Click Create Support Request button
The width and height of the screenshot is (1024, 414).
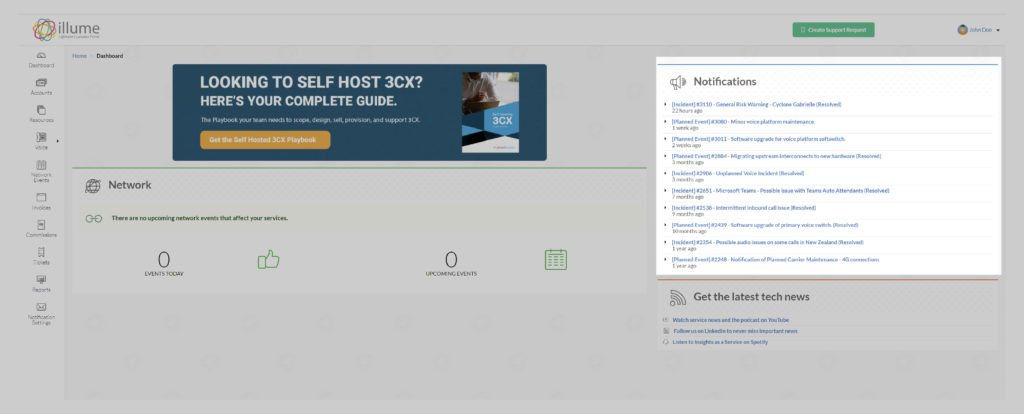(x=833, y=30)
